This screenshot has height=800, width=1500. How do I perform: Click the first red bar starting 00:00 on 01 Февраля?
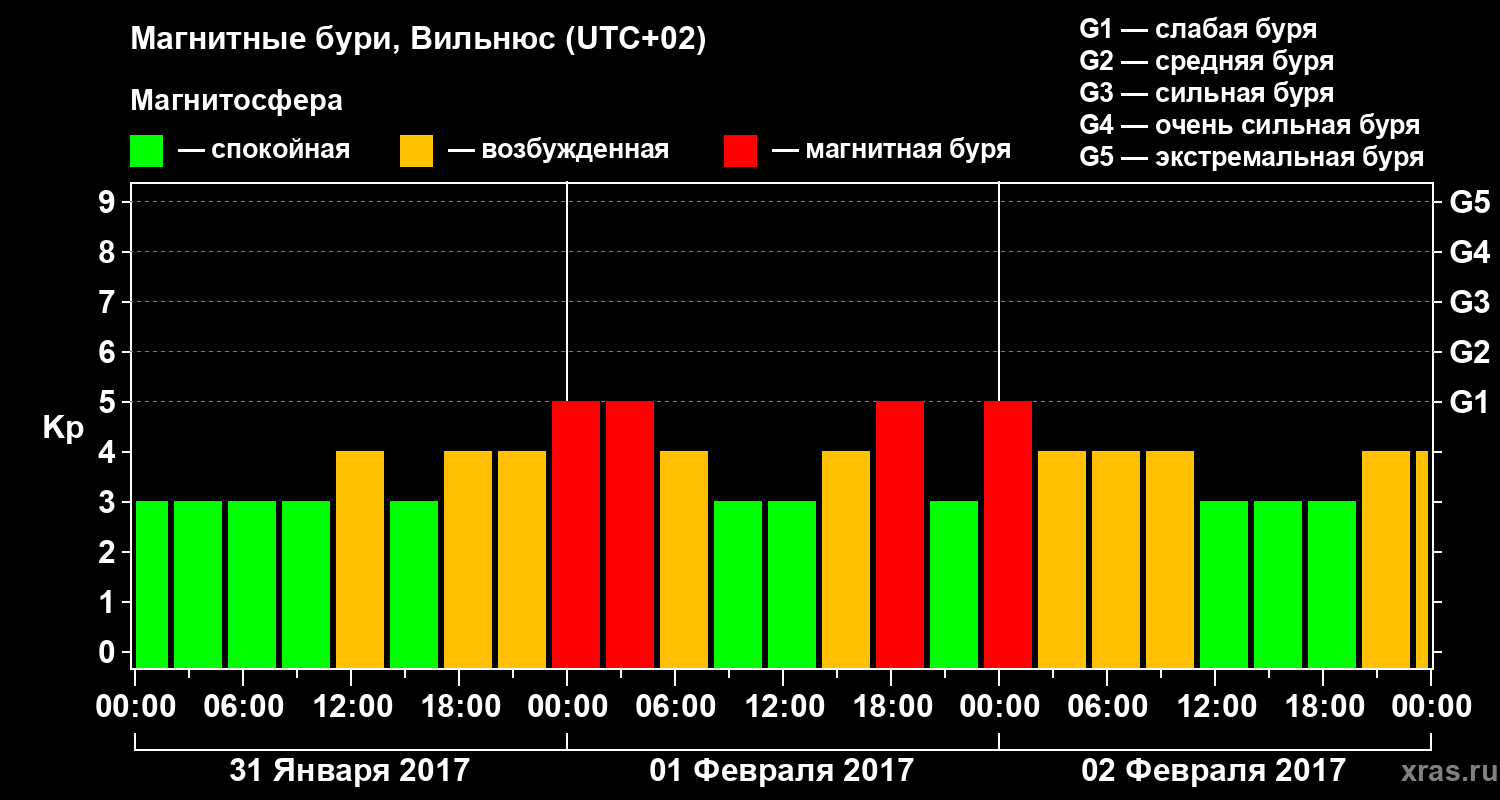coord(576,535)
